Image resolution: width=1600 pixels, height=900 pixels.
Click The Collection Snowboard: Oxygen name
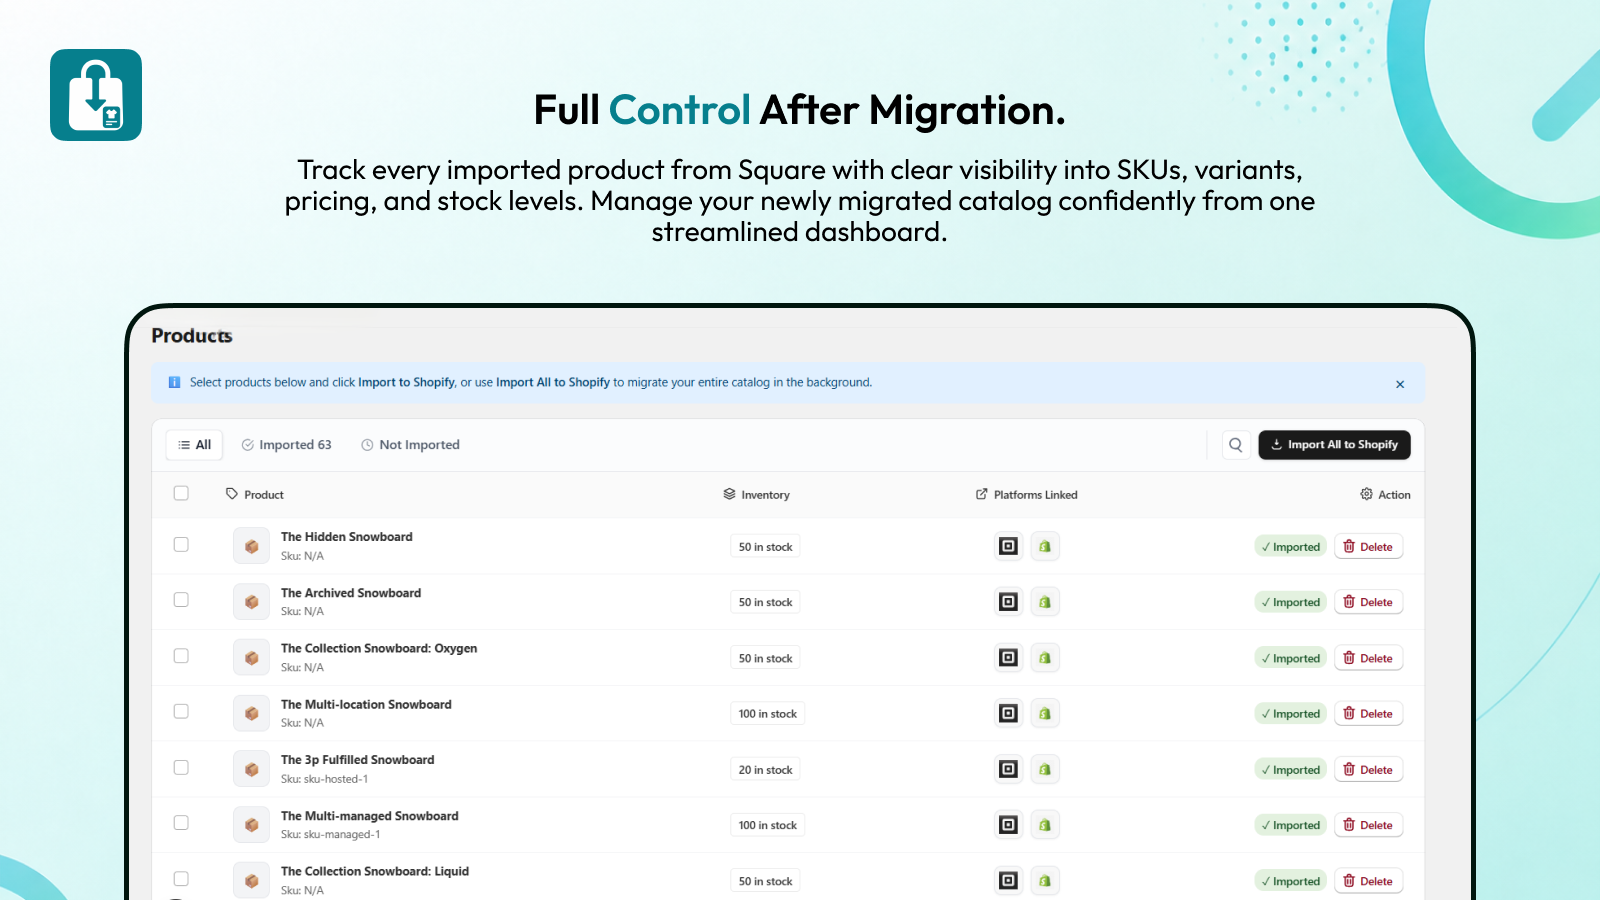point(379,648)
